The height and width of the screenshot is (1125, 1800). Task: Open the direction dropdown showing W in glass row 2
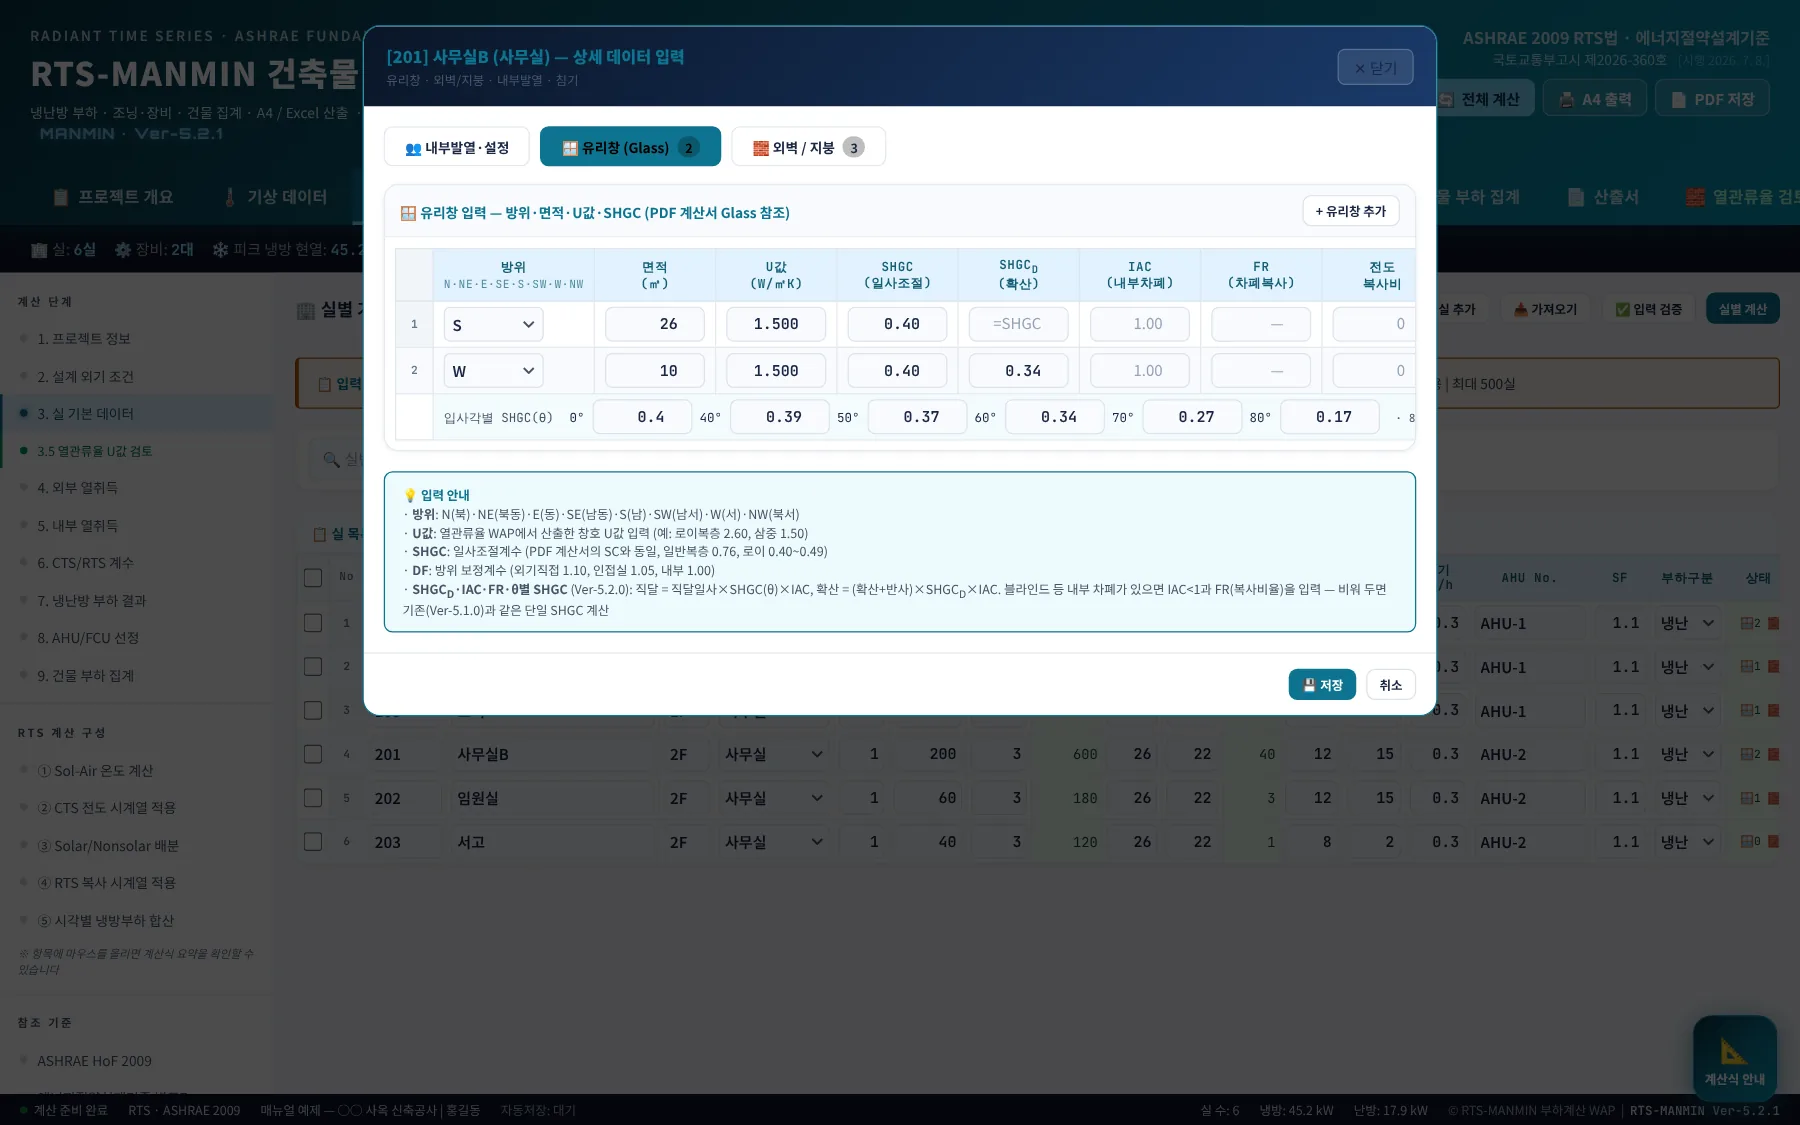(494, 371)
